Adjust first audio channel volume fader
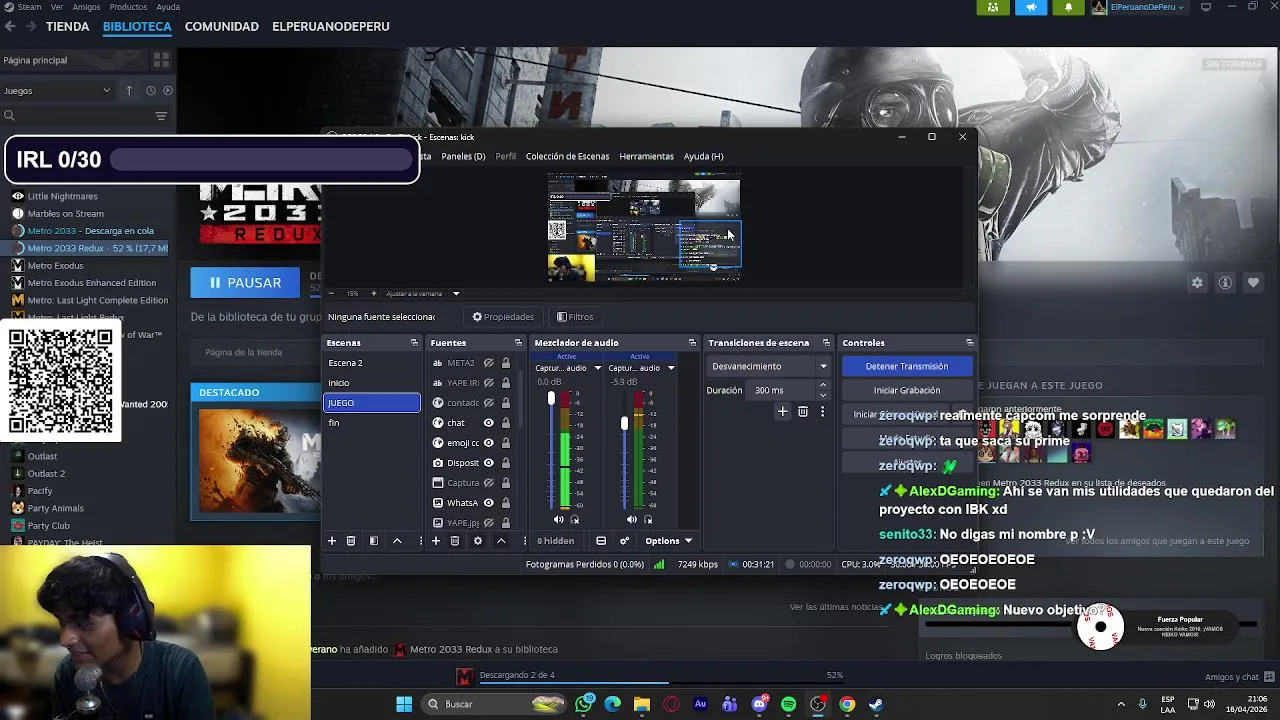The width and height of the screenshot is (1280, 720). click(x=551, y=399)
